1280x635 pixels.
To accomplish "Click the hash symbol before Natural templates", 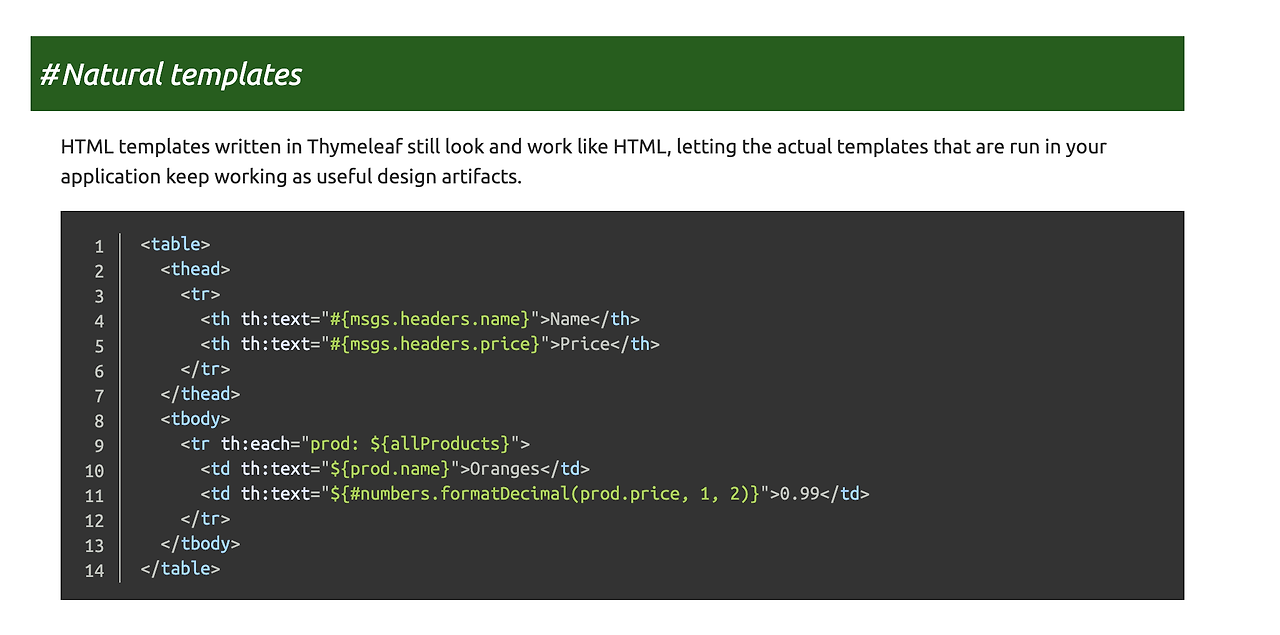I will (50, 74).
